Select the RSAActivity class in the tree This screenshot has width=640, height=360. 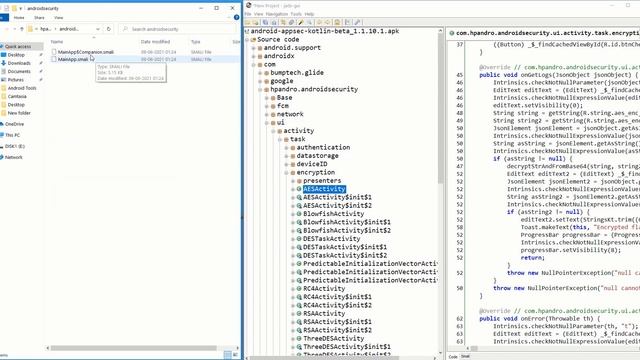(324, 313)
